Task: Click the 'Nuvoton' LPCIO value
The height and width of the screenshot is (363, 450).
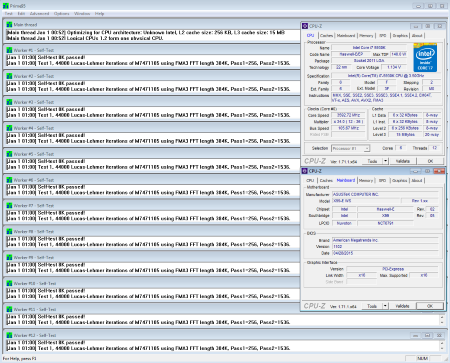Action: point(344,223)
